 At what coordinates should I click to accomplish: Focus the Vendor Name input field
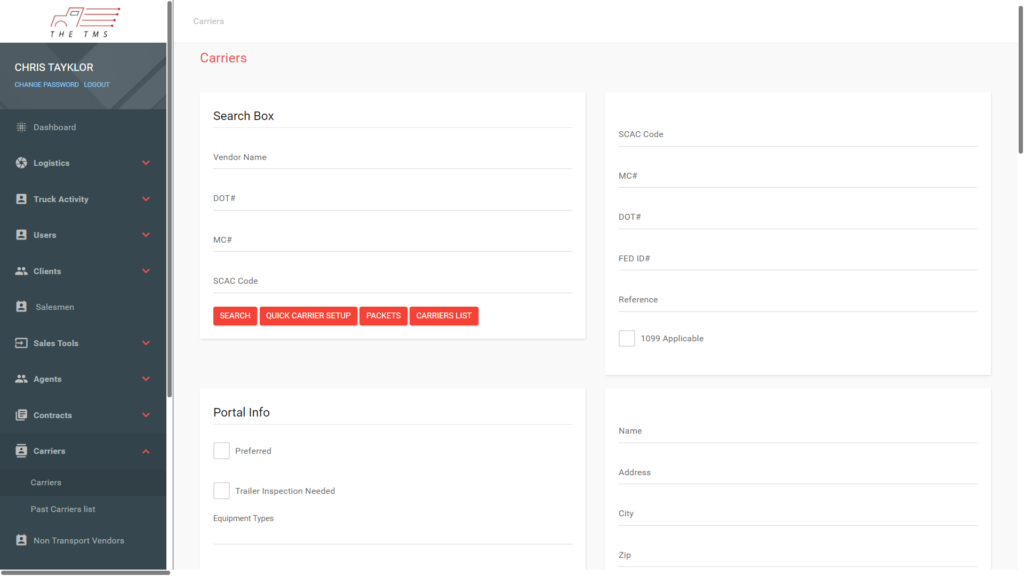[x=392, y=158]
